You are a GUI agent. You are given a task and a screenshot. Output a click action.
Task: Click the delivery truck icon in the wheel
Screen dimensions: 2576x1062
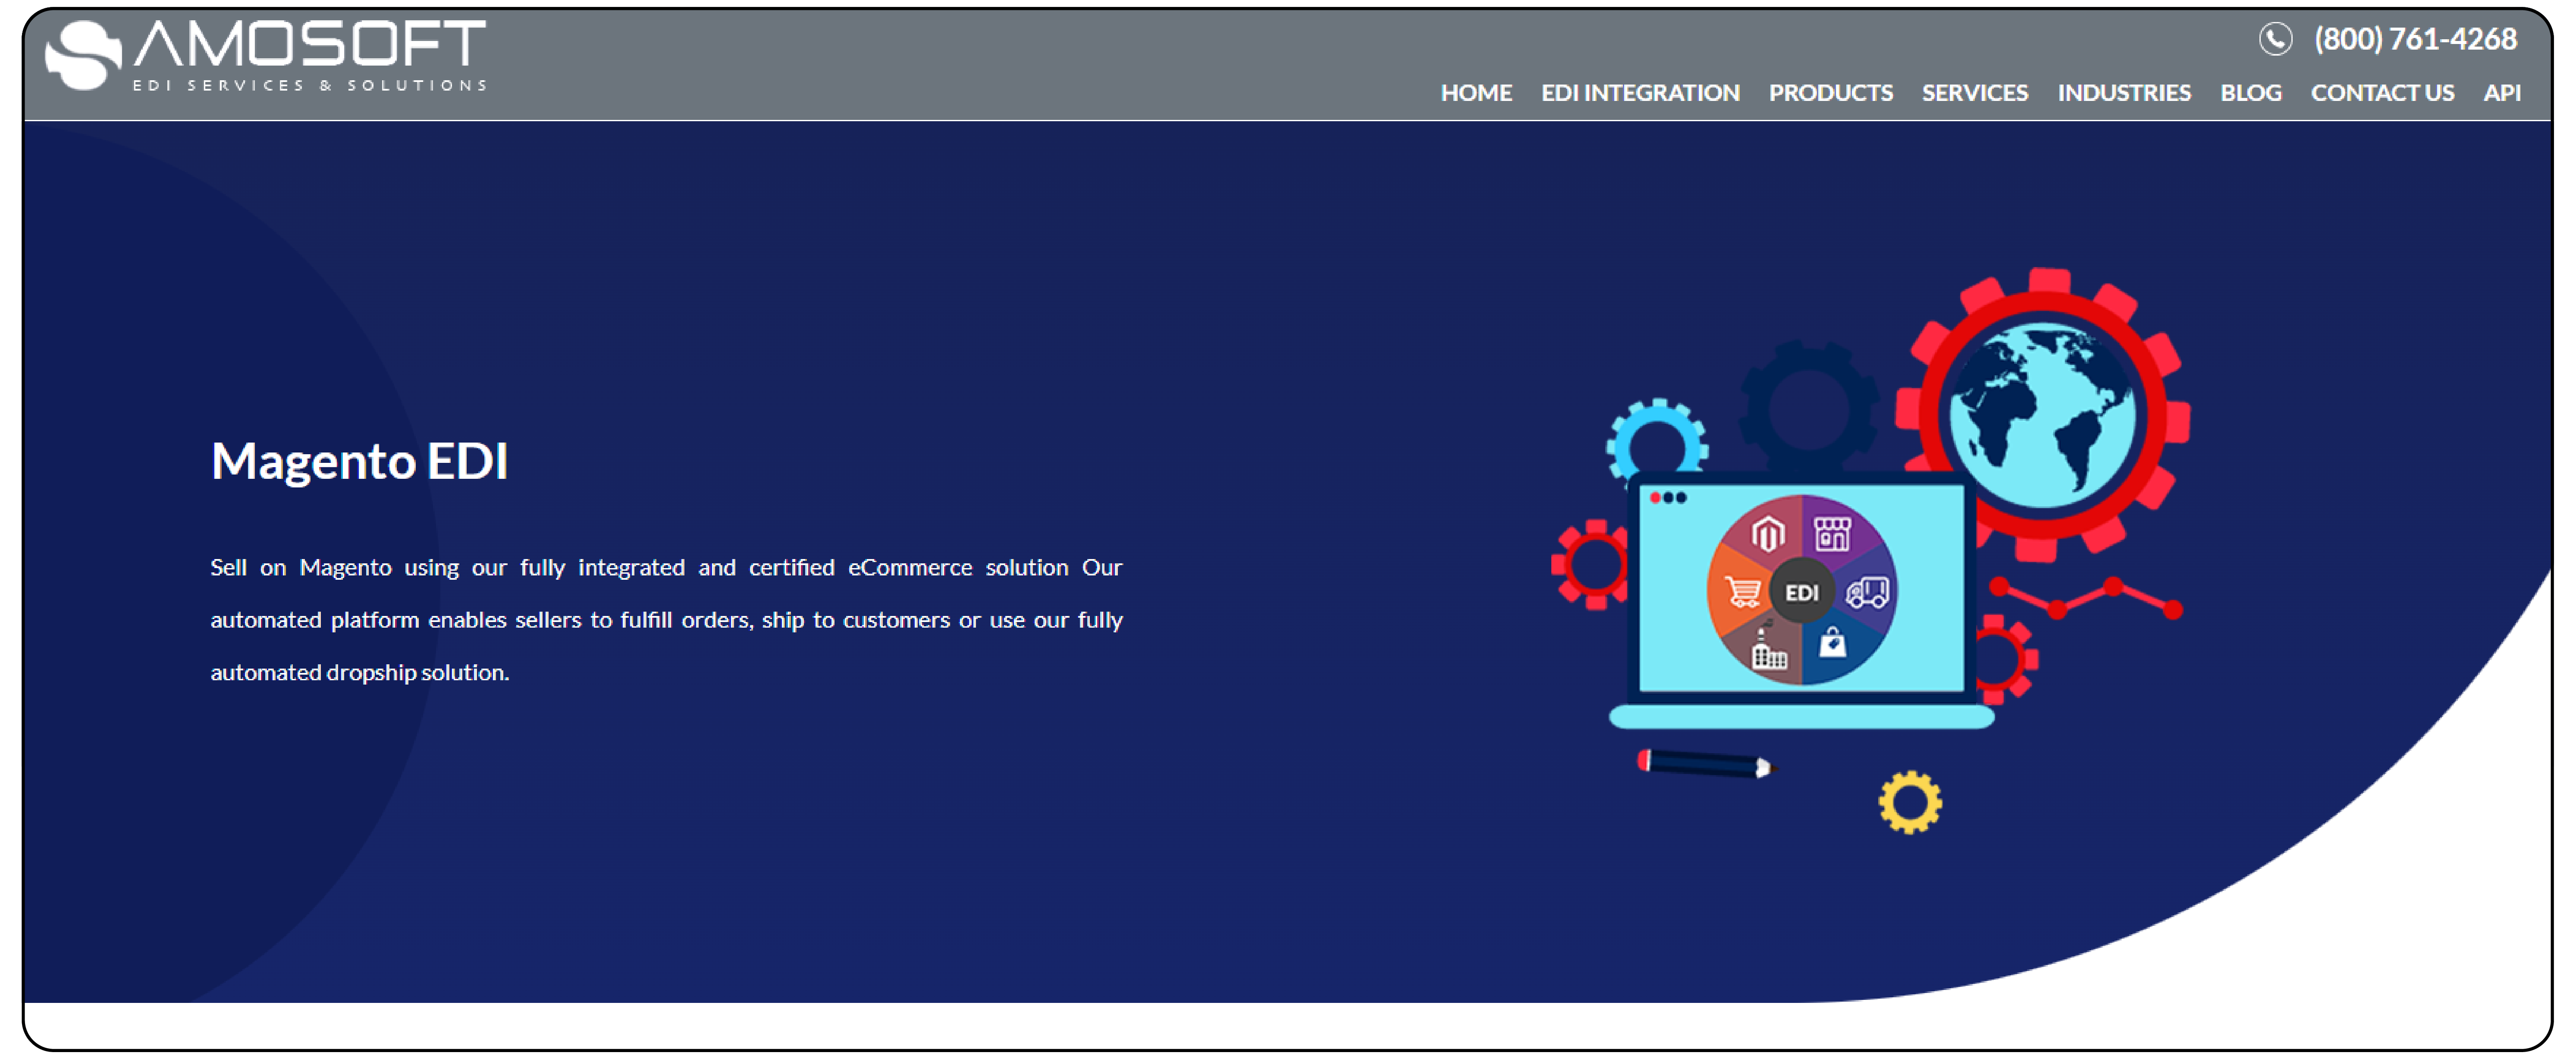click(x=1866, y=592)
